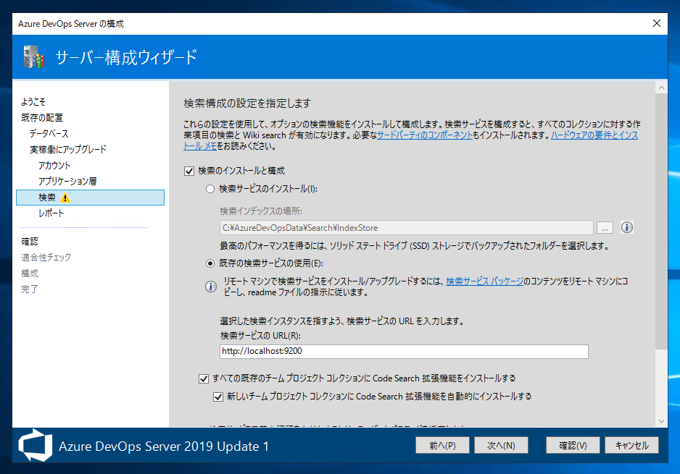Select 検索サービスのインストール radio button

[210, 189]
